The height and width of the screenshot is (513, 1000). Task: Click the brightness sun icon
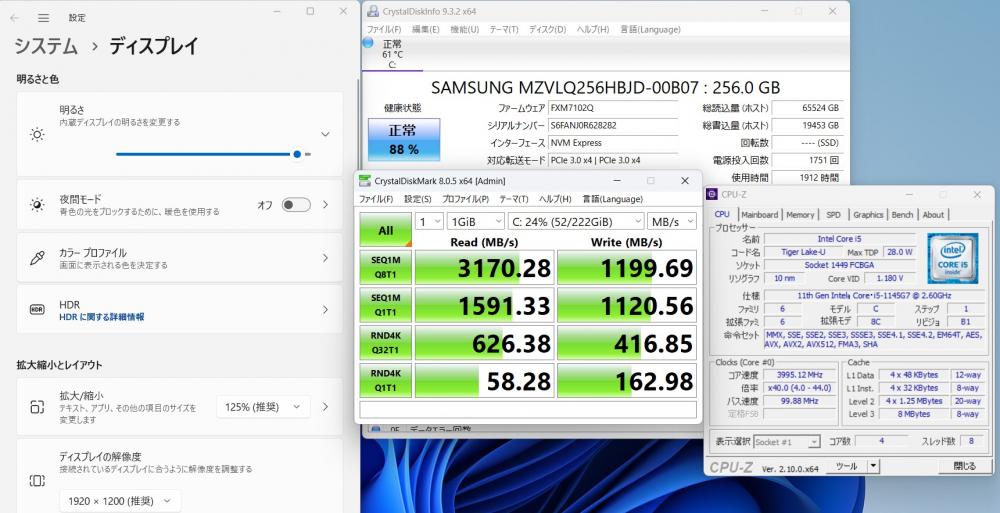(x=37, y=135)
